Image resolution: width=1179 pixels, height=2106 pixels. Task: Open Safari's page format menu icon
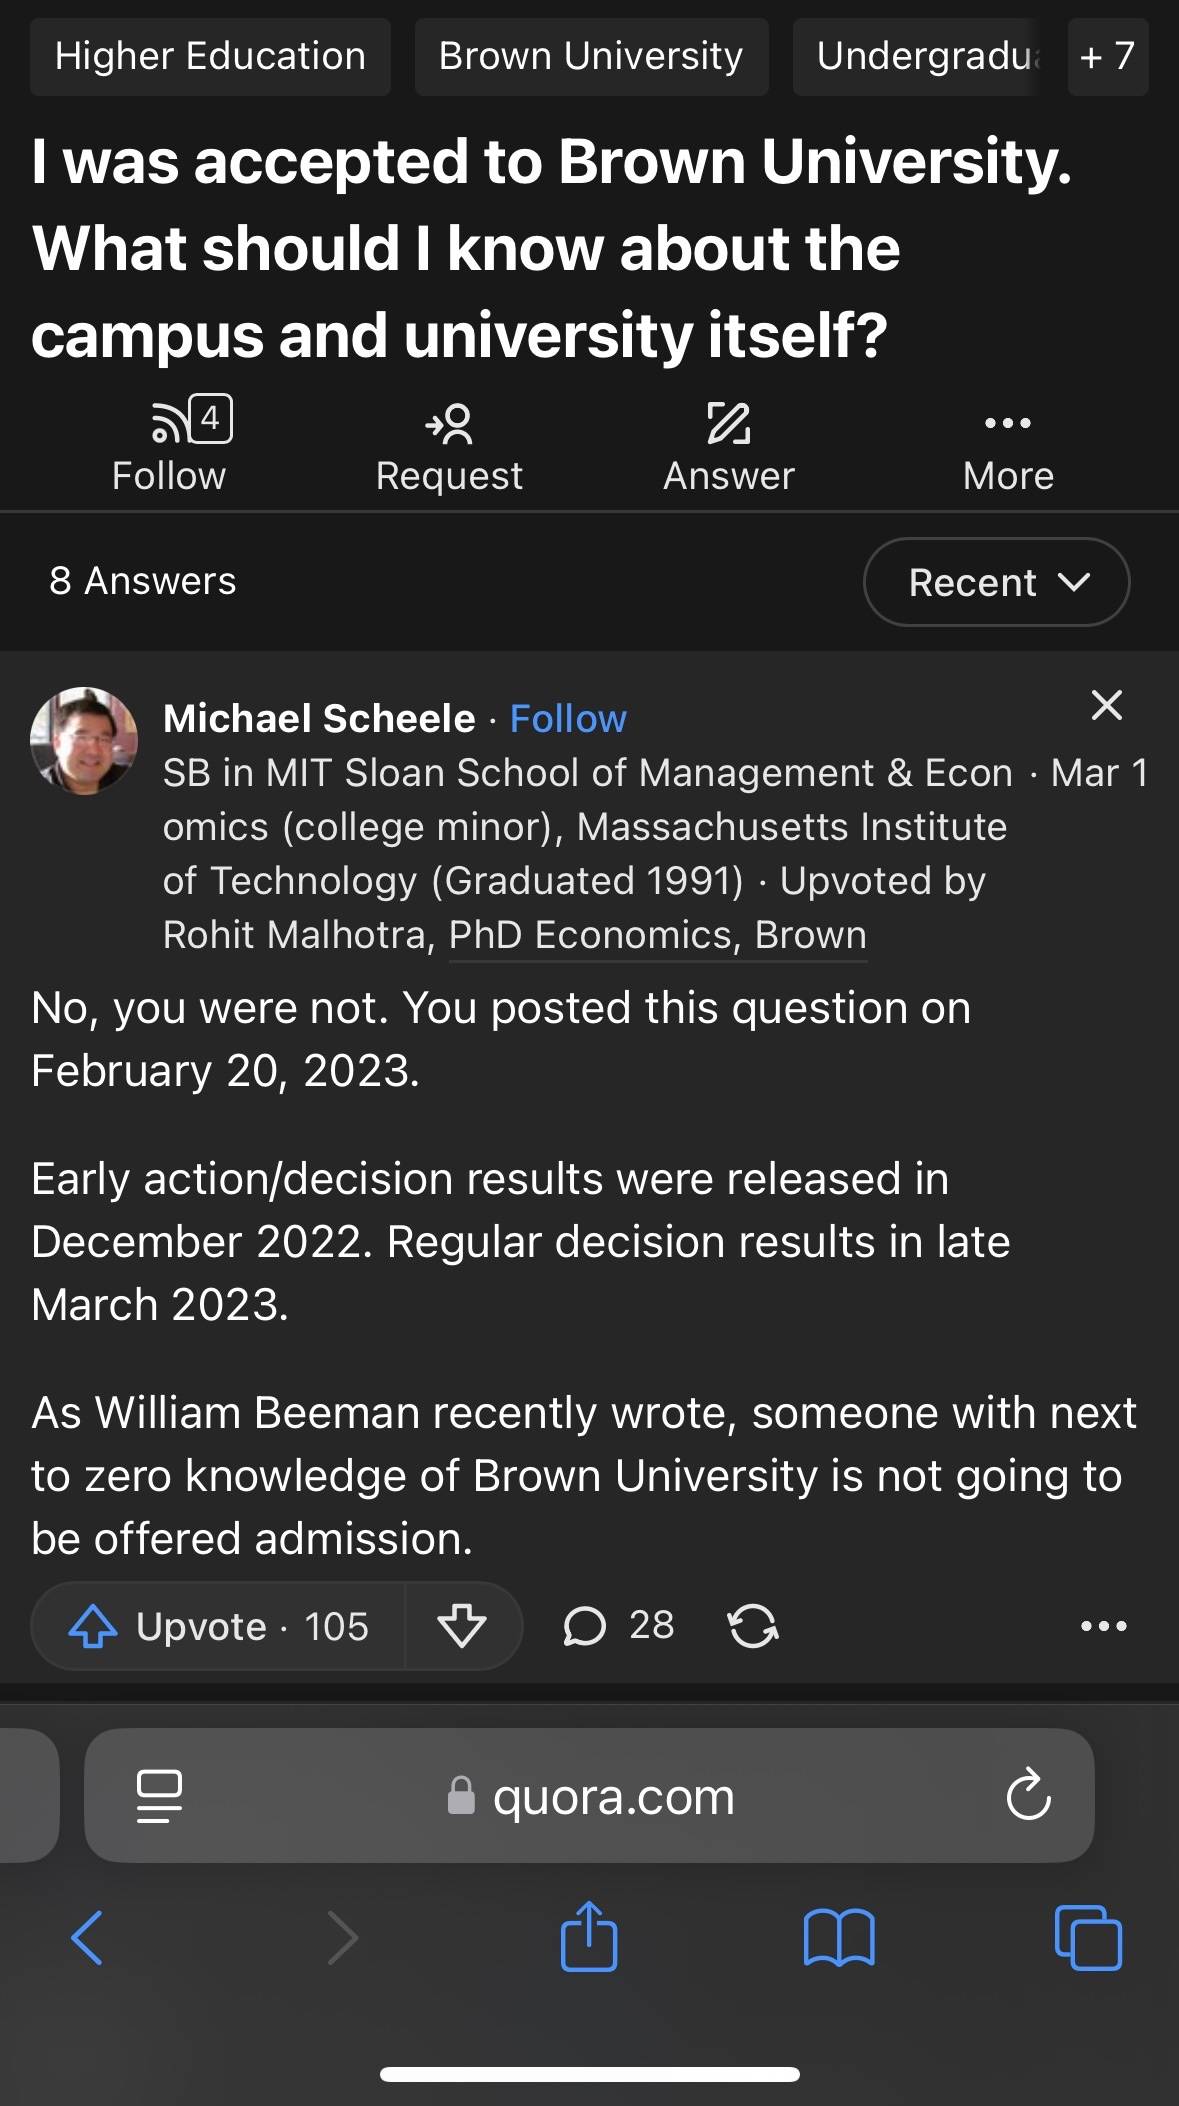[x=159, y=1796]
